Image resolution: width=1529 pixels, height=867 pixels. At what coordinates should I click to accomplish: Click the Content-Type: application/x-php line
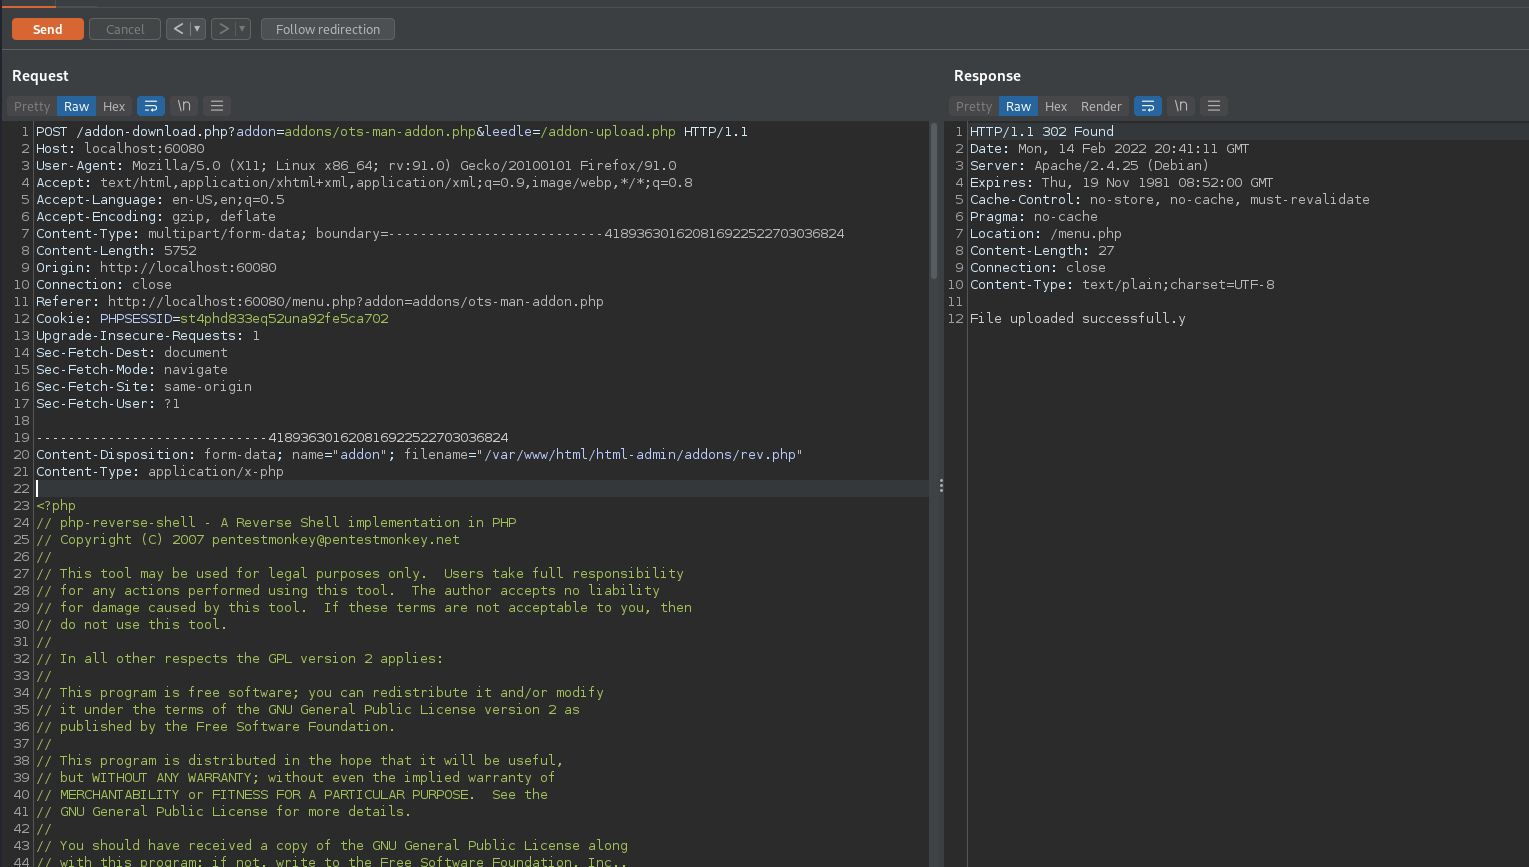[x=160, y=471]
